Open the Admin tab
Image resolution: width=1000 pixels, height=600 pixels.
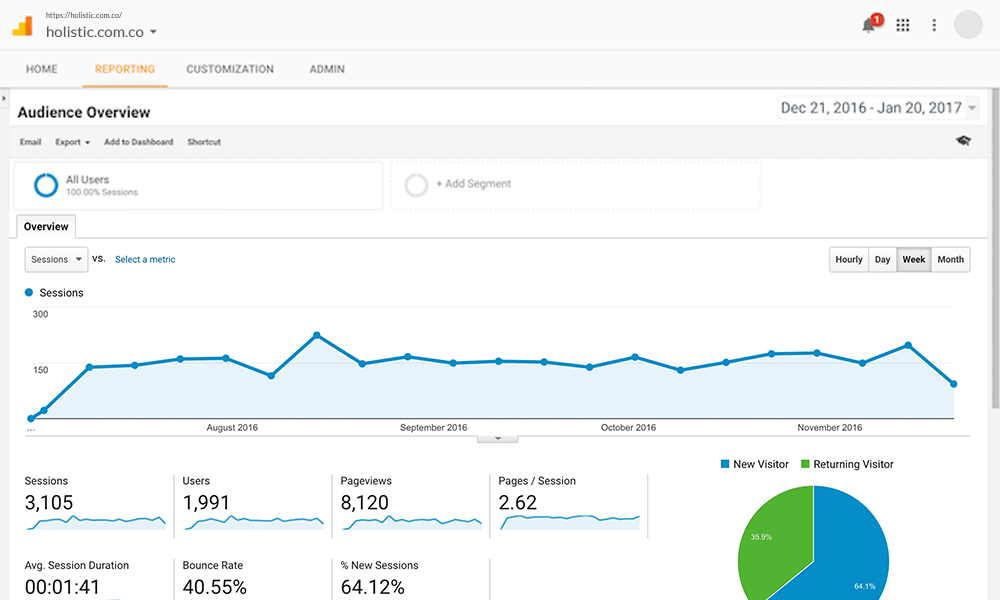coord(327,69)
